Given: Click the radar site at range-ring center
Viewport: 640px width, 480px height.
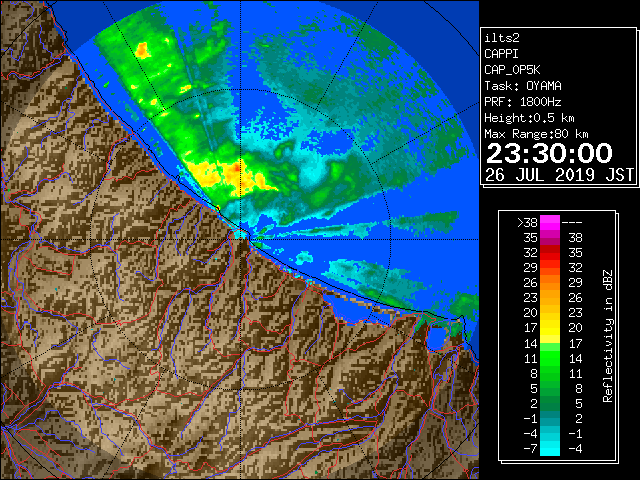Looking at the screenshot, I should (x=240, y=239).
